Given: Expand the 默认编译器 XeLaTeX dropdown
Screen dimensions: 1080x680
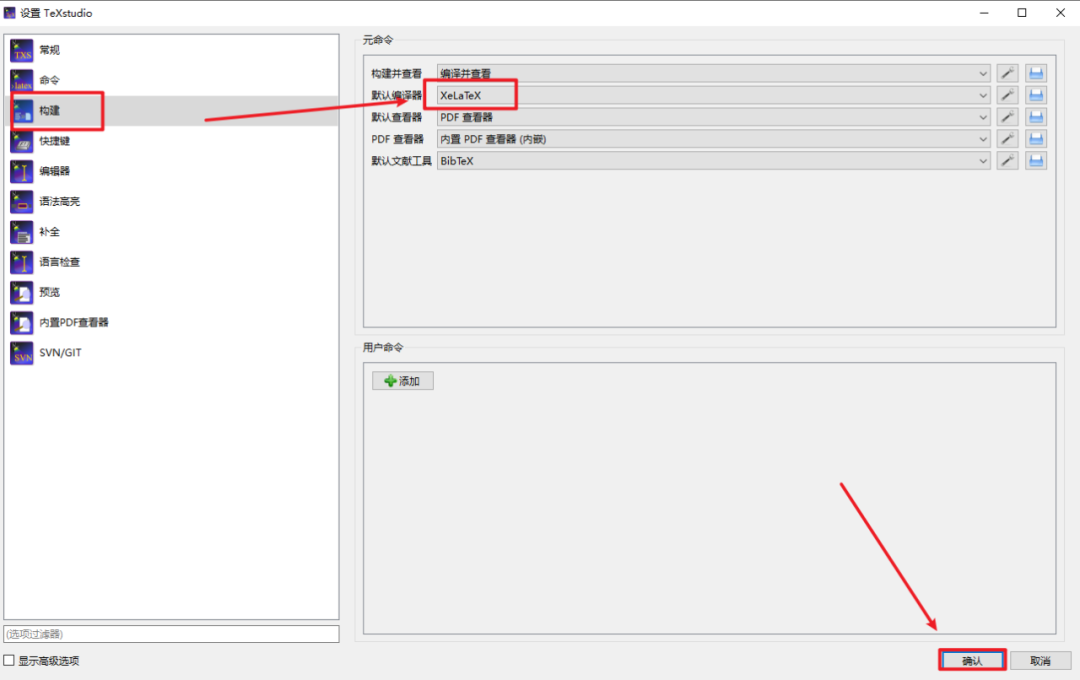Looking at the screenshot, I should [x=713, y=95].
